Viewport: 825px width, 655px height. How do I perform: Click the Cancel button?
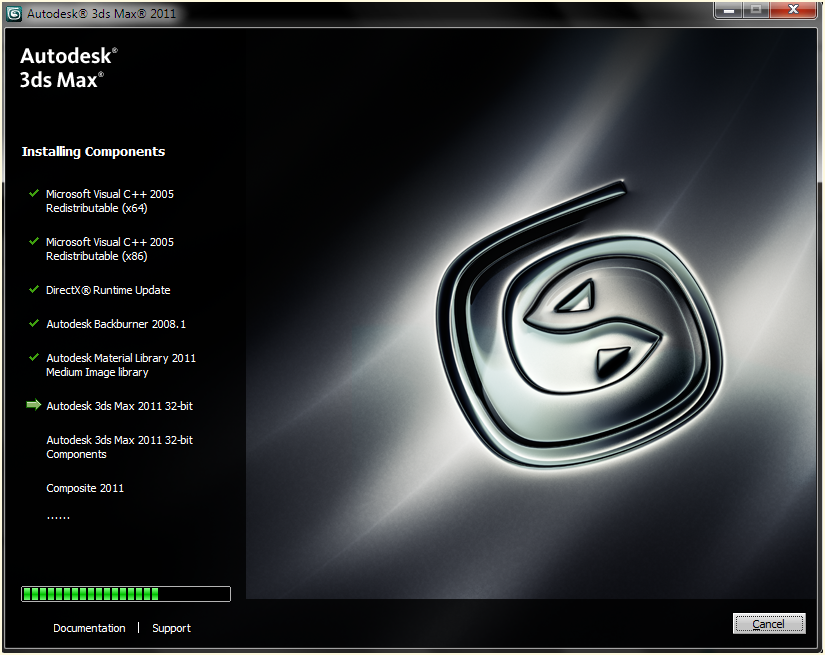pos(769,624)
